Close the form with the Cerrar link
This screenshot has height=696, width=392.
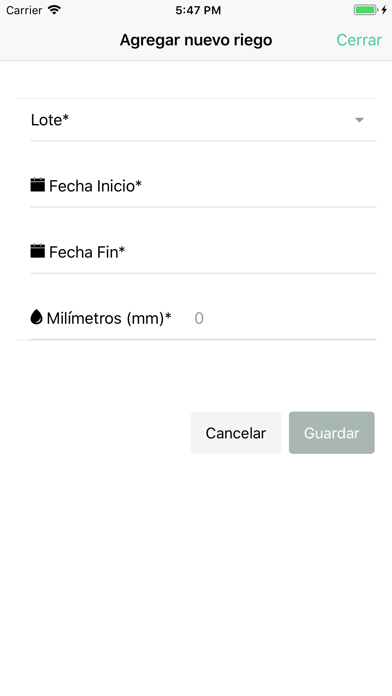pos(359,40)
